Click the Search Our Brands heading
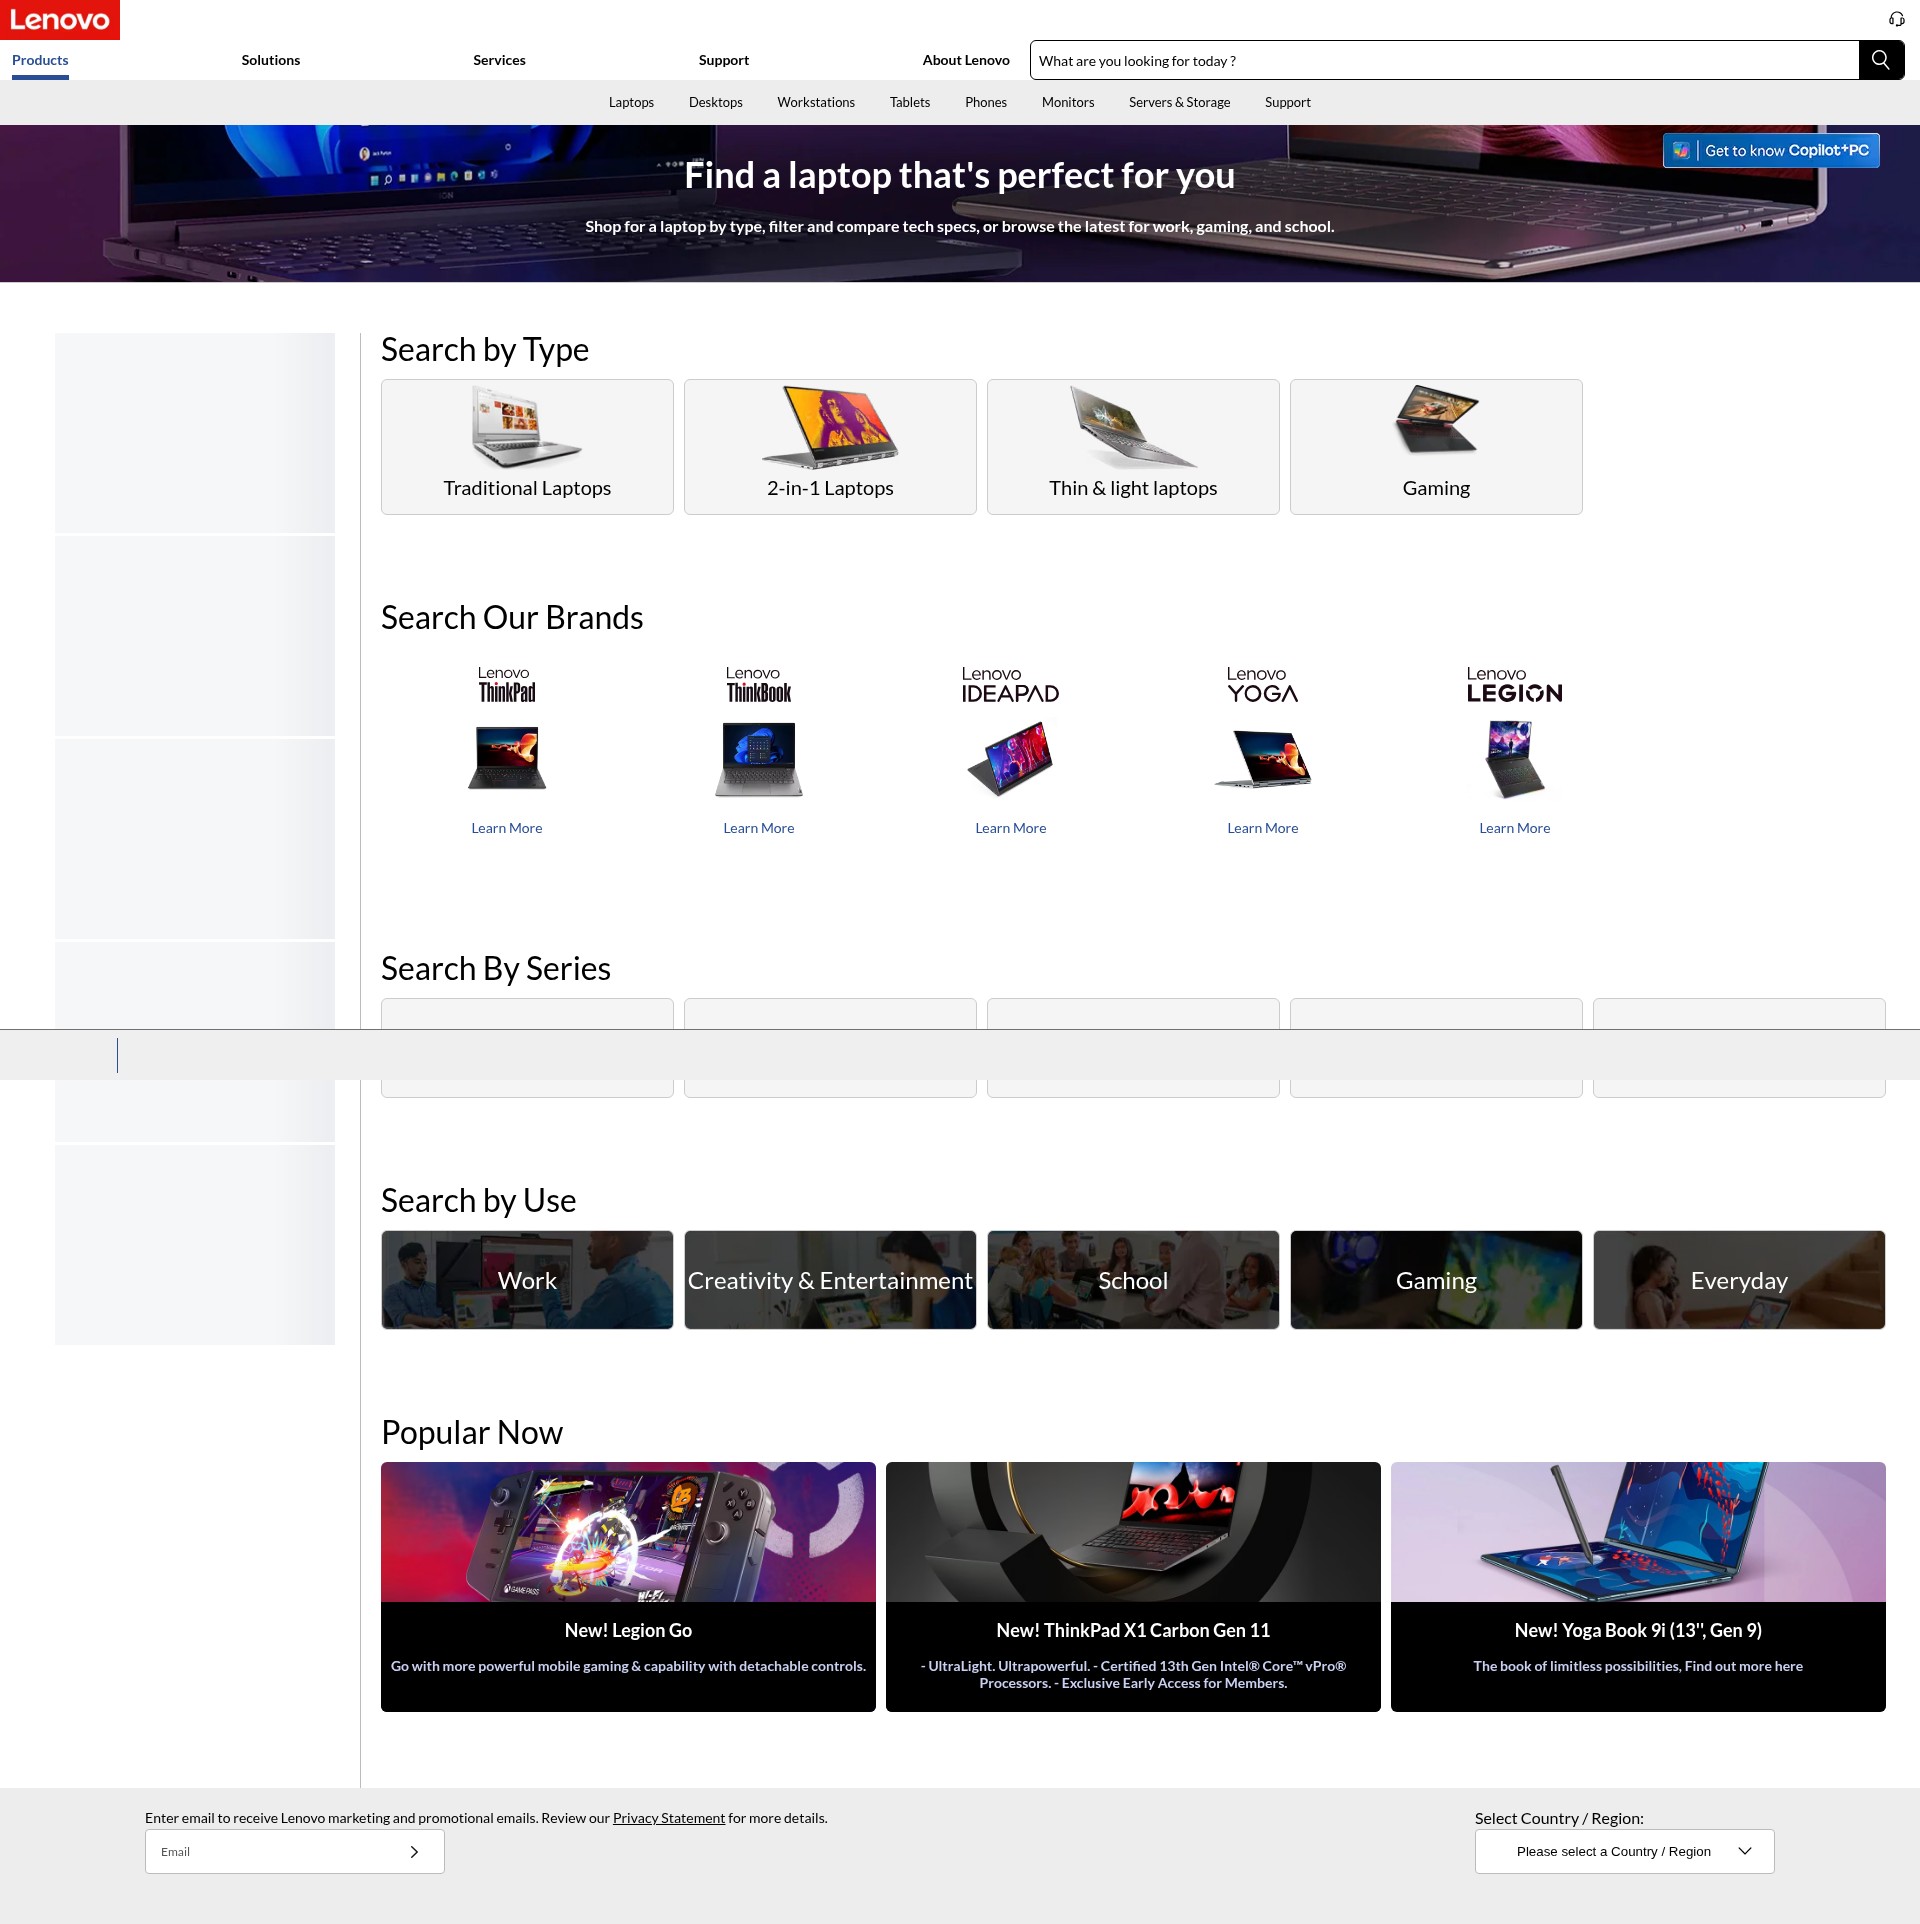Image resolution: width=1920 pixels, height=1924 pixels. tap(512, 618)
